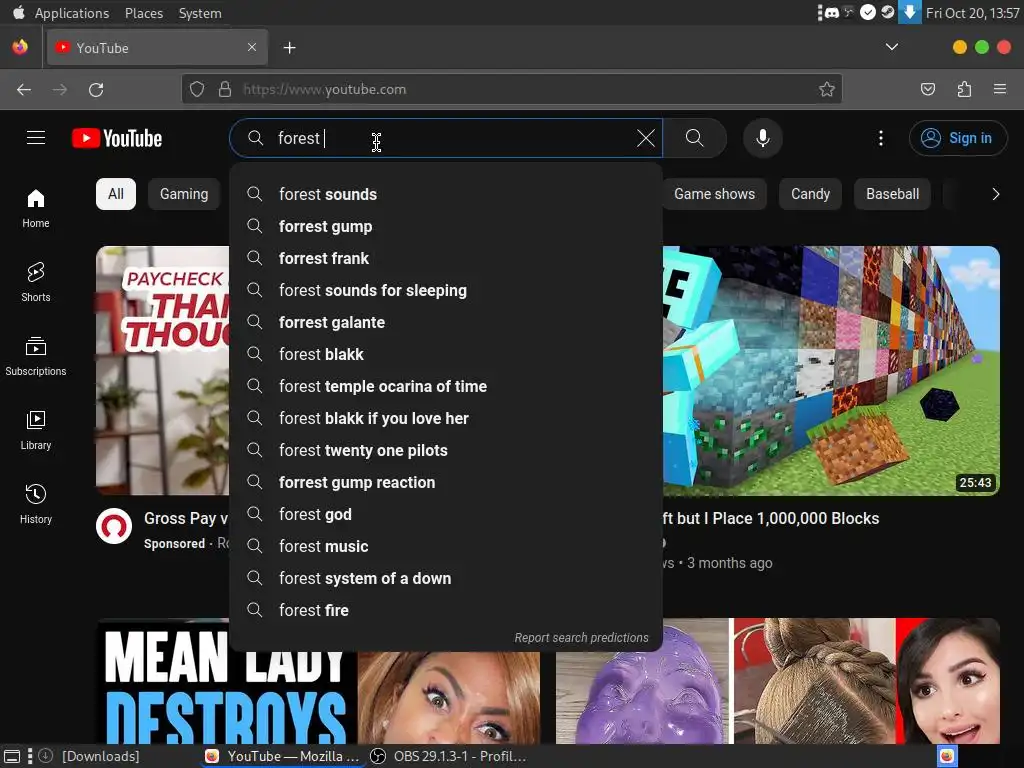
Task: Start voice search with the microphone
Action: click(762, 138)
